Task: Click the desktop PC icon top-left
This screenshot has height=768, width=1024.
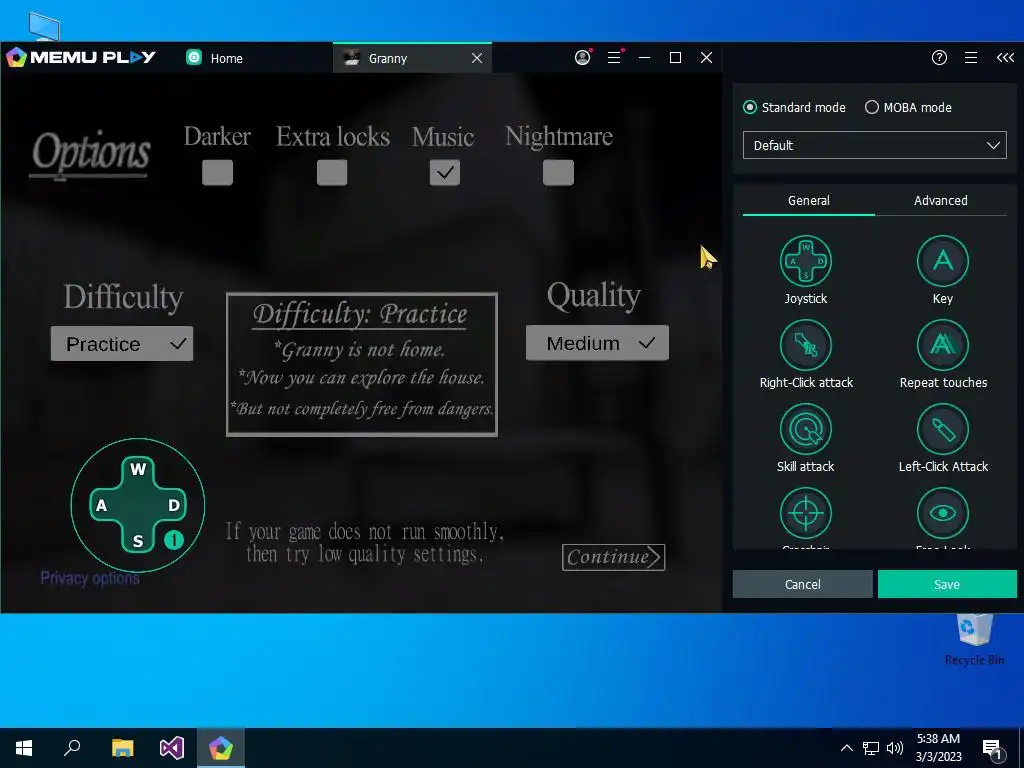Action: [44, 26]
